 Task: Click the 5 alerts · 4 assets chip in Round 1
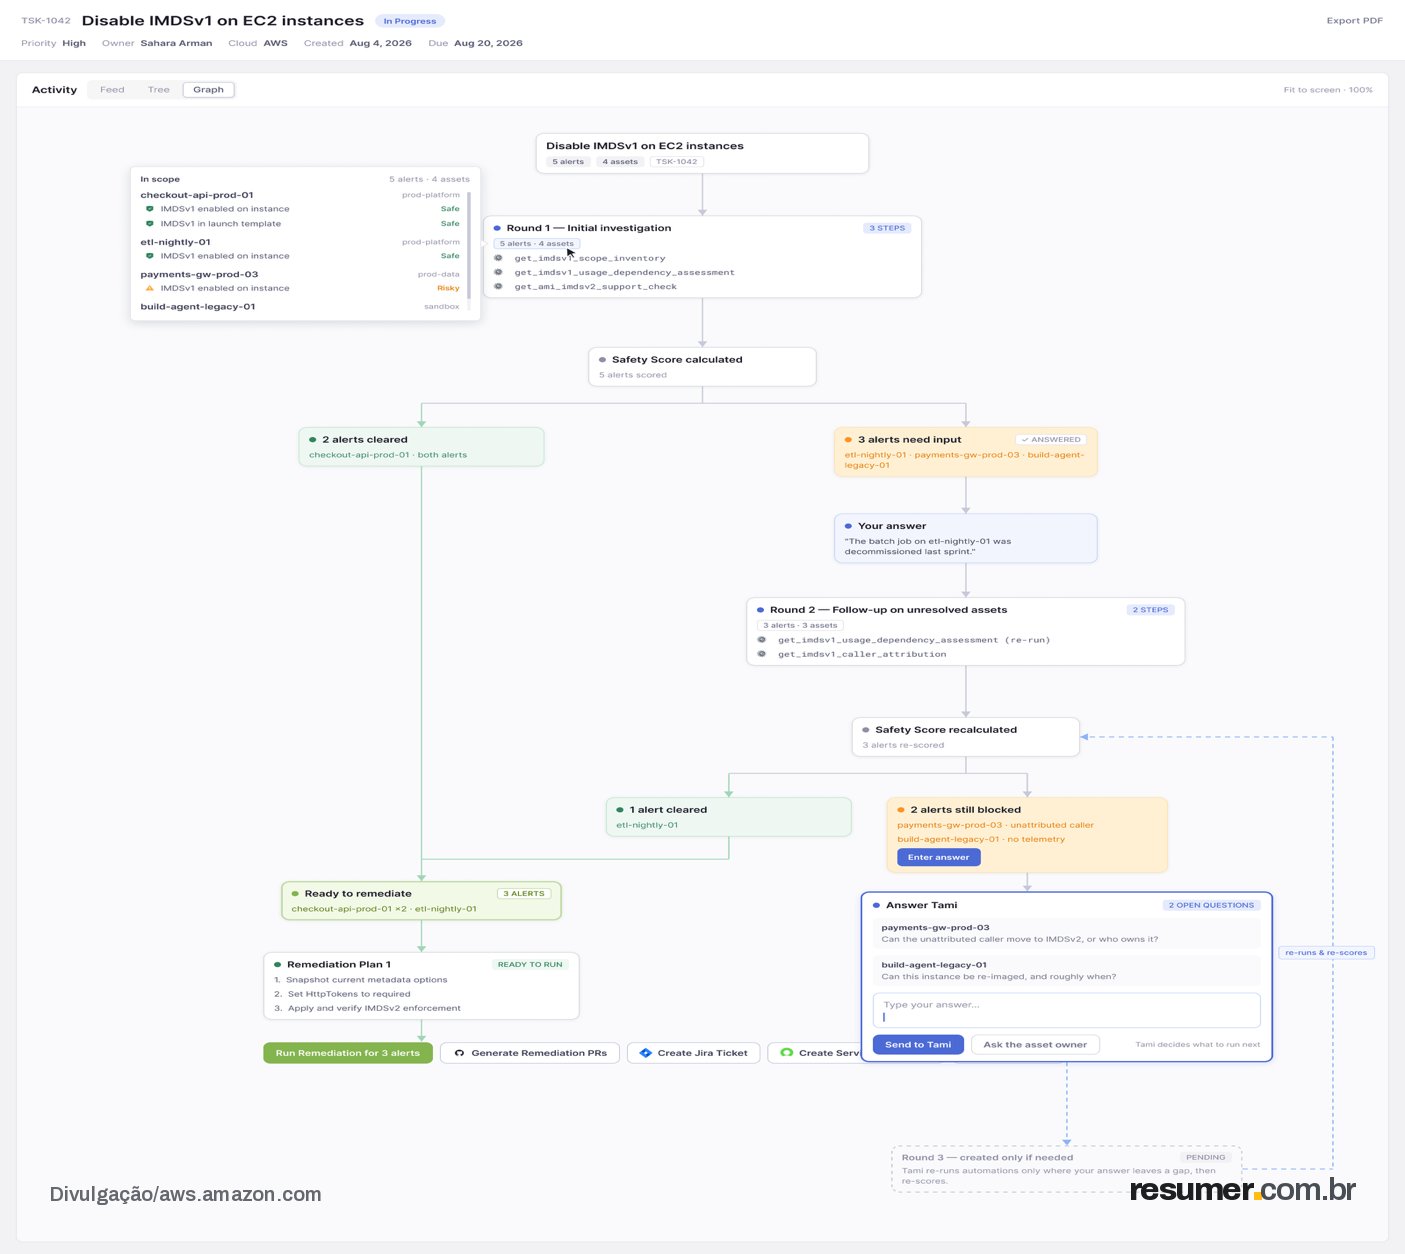click(537, 244)
